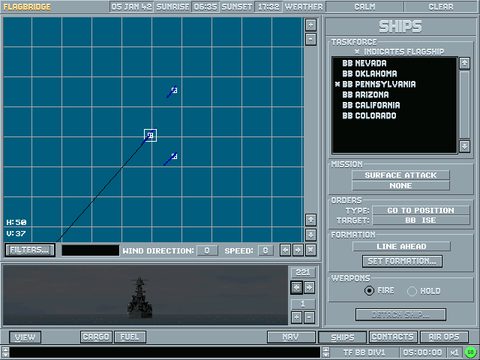Zoom in the map with plus icon
The height and width of the screenshot is (360, 480).
pos(311,25)
